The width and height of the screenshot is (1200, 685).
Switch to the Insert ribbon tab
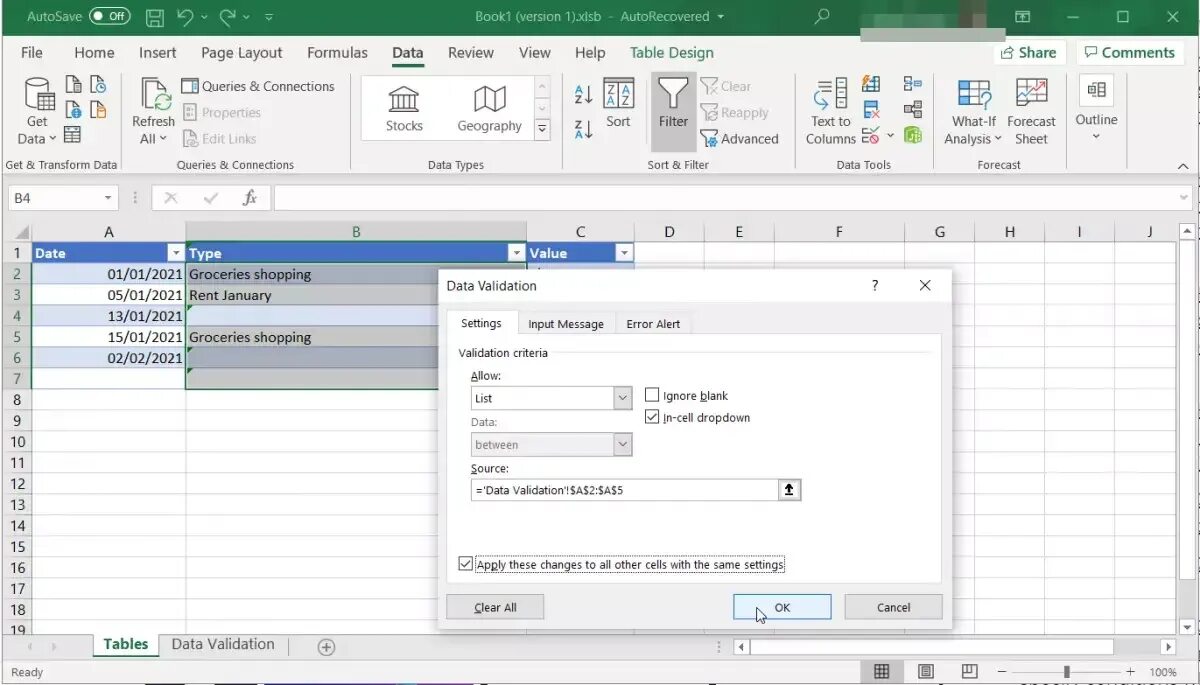tap(157, 53)
